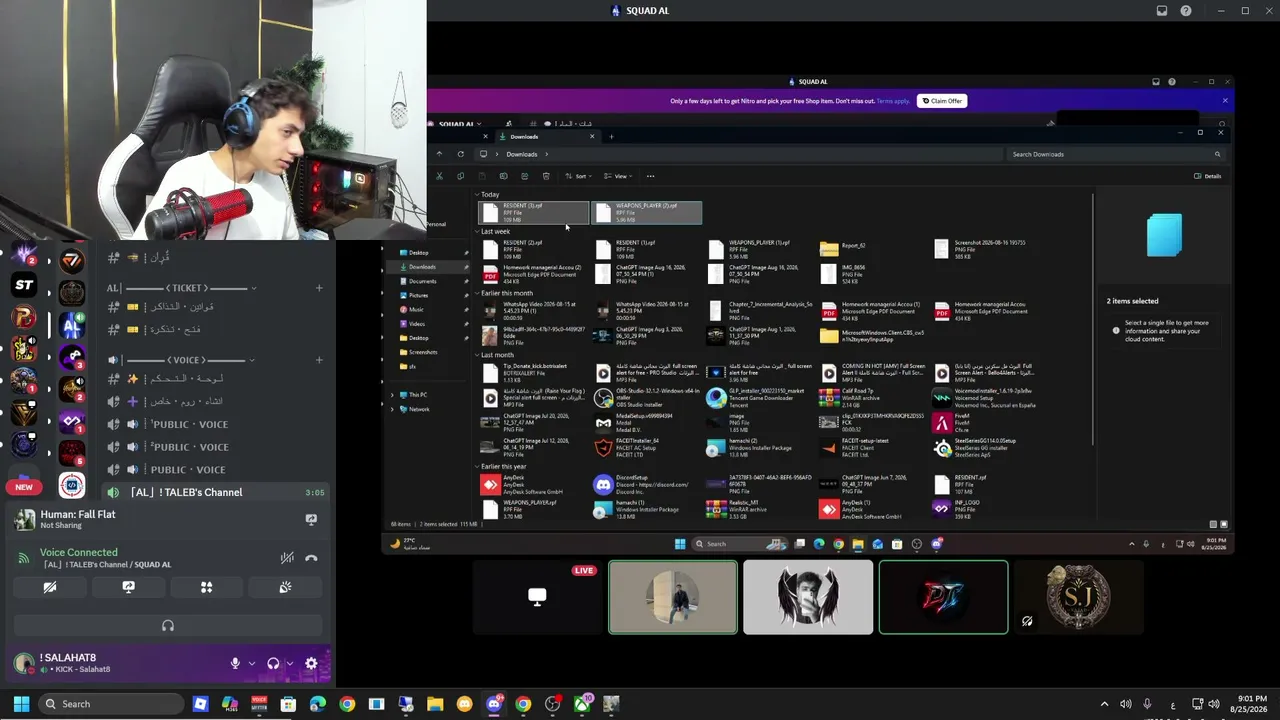Mute microphone in Discord user panel
Viewport: 1280px width, 720px height.
tap(235, 663)
